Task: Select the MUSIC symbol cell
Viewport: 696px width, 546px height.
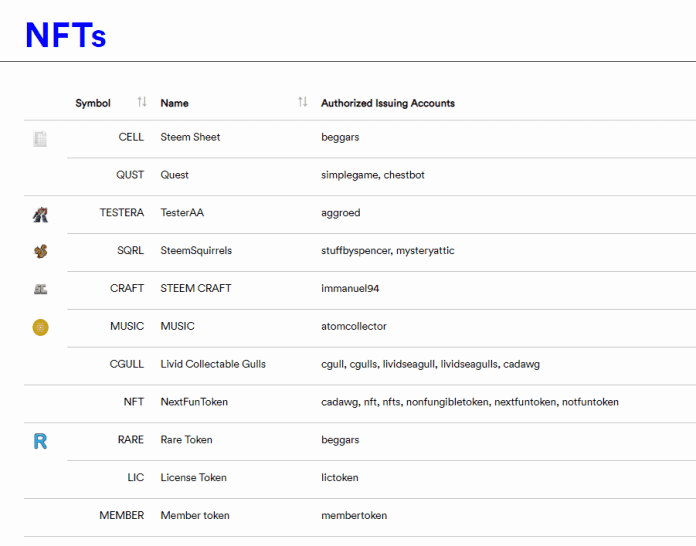Action: (x=127, y=326)
